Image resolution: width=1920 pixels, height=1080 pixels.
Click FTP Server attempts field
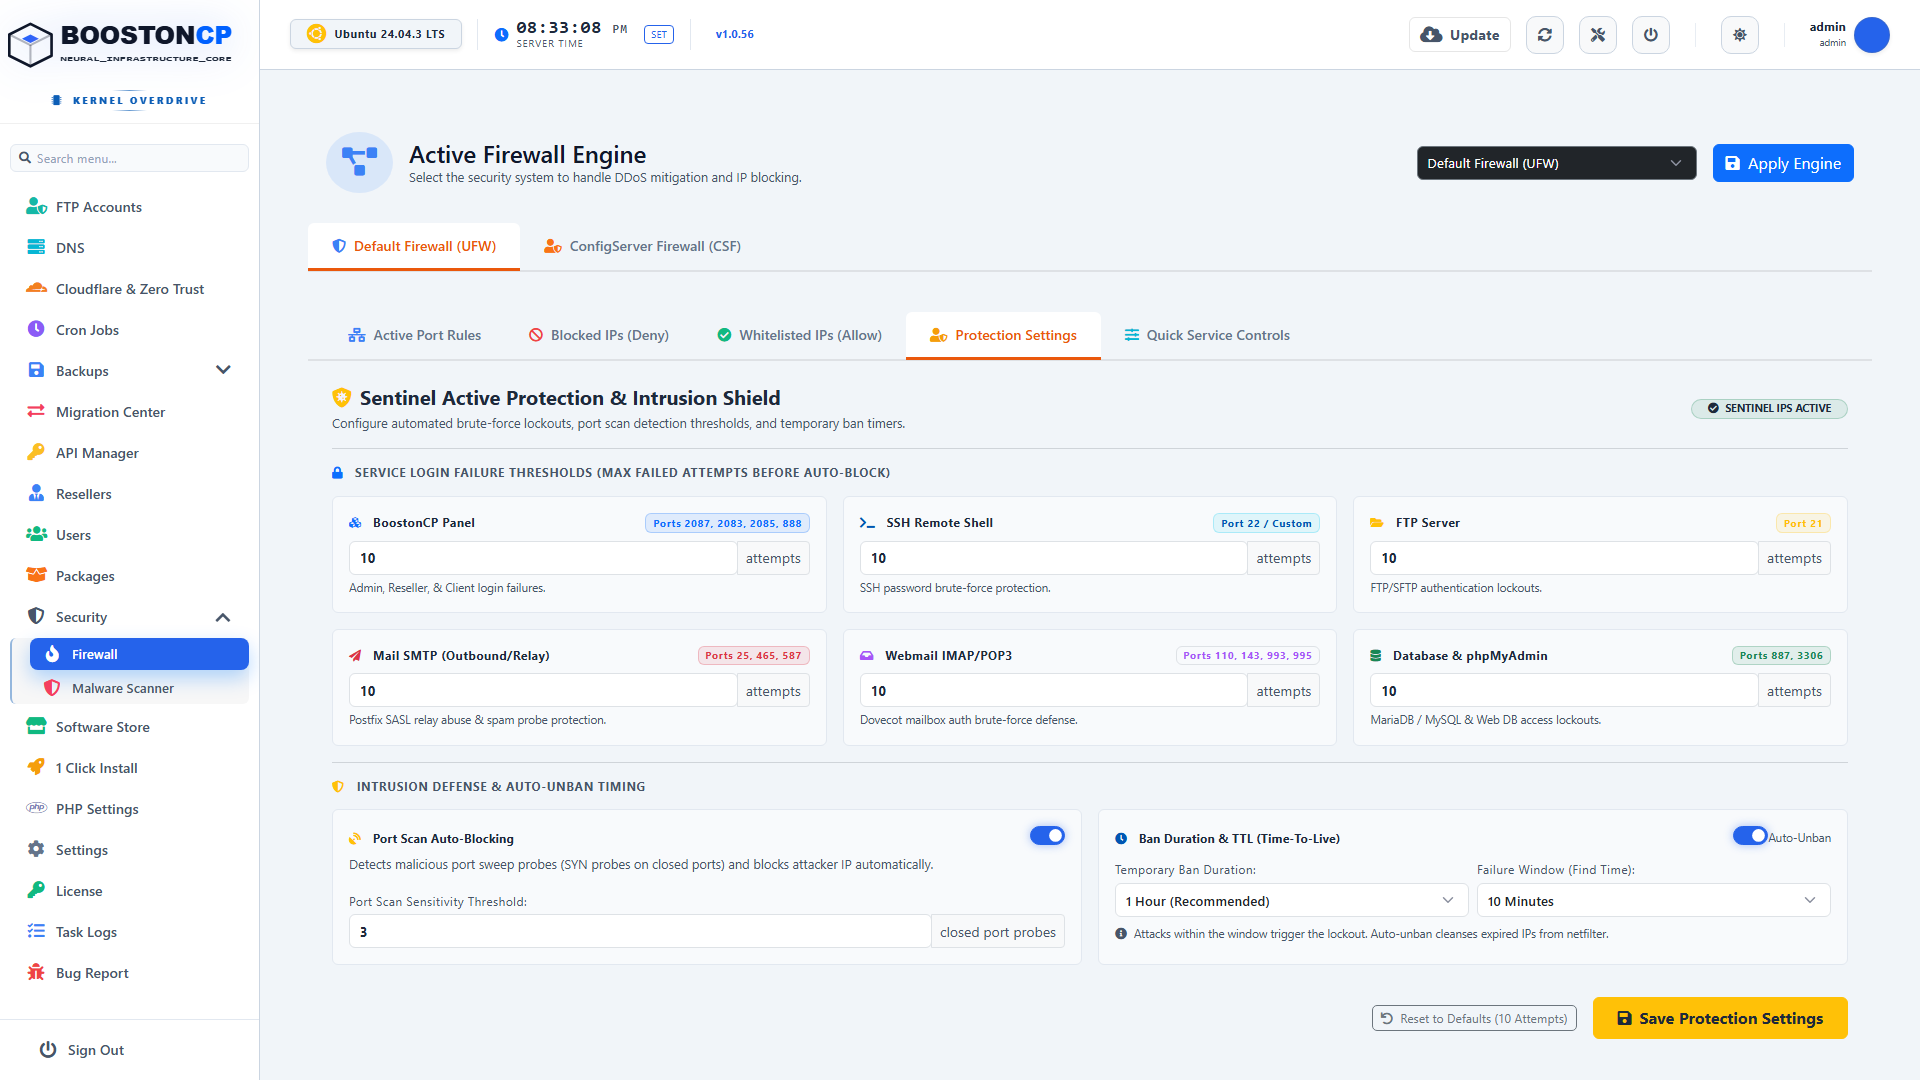click(x=1564, y=558)
